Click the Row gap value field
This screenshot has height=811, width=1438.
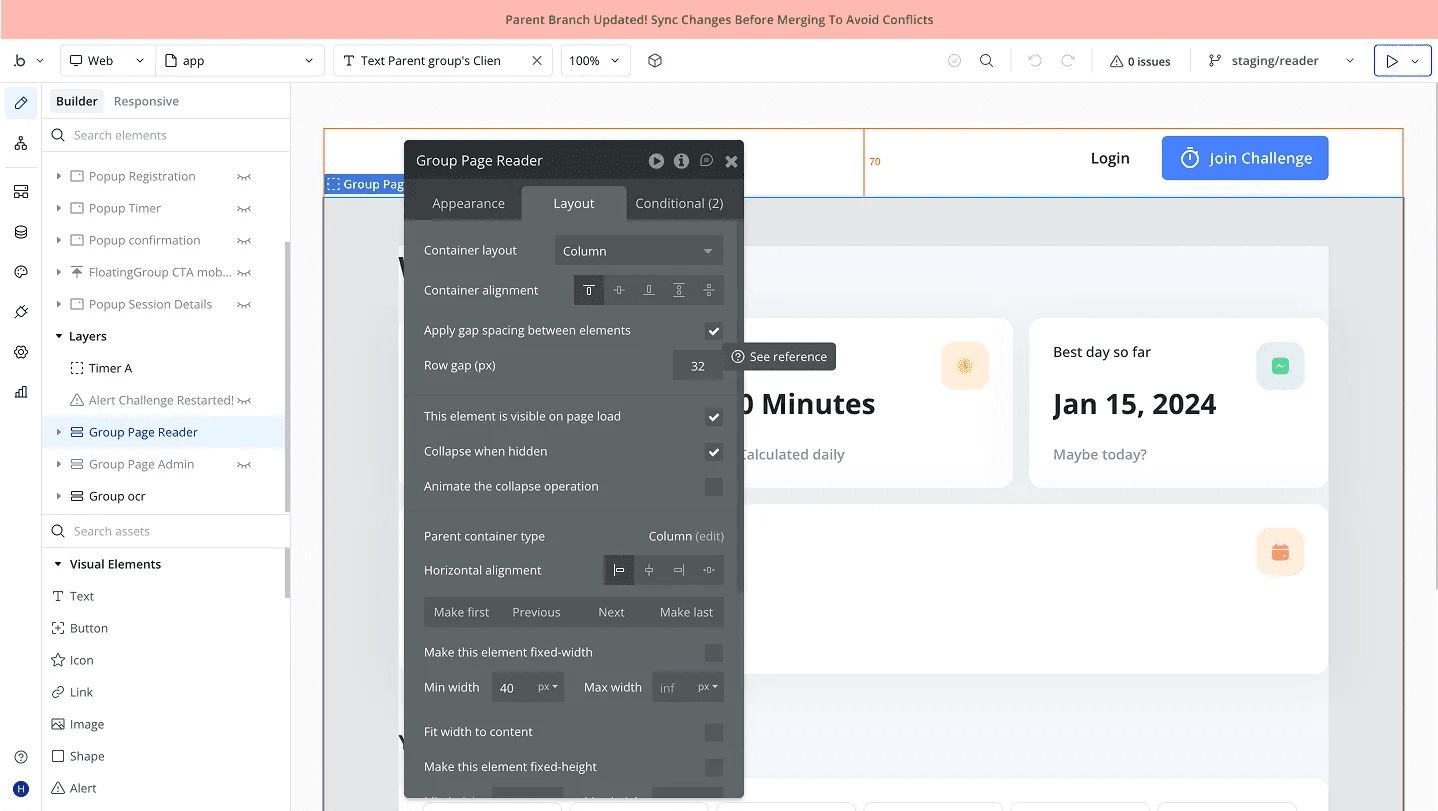[x=698, y=366]
